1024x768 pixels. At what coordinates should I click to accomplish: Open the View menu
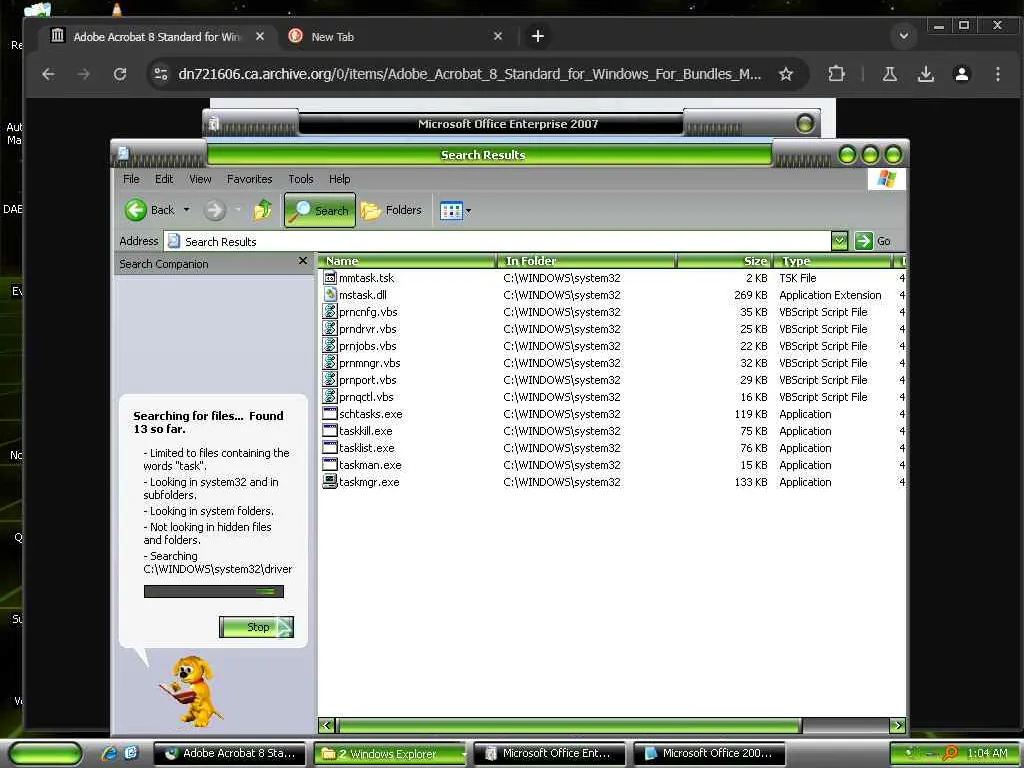[x=200, y=179]
